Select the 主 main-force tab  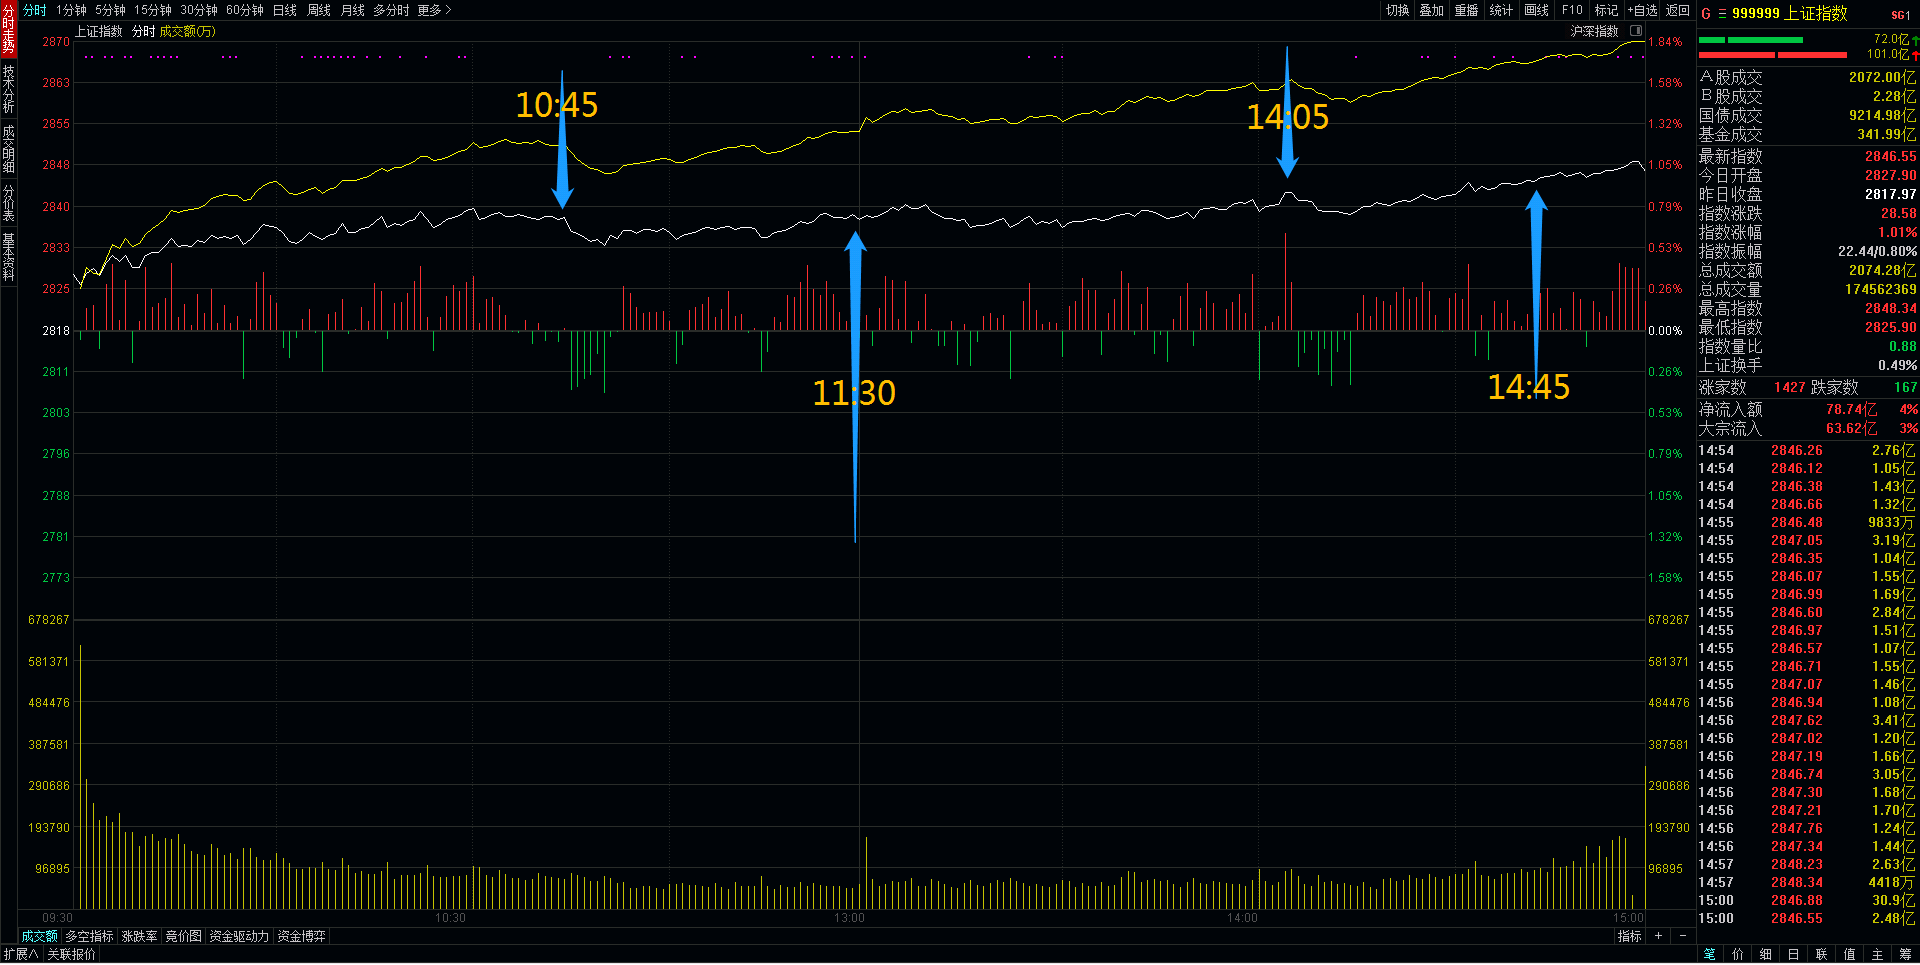[1877, 955]
